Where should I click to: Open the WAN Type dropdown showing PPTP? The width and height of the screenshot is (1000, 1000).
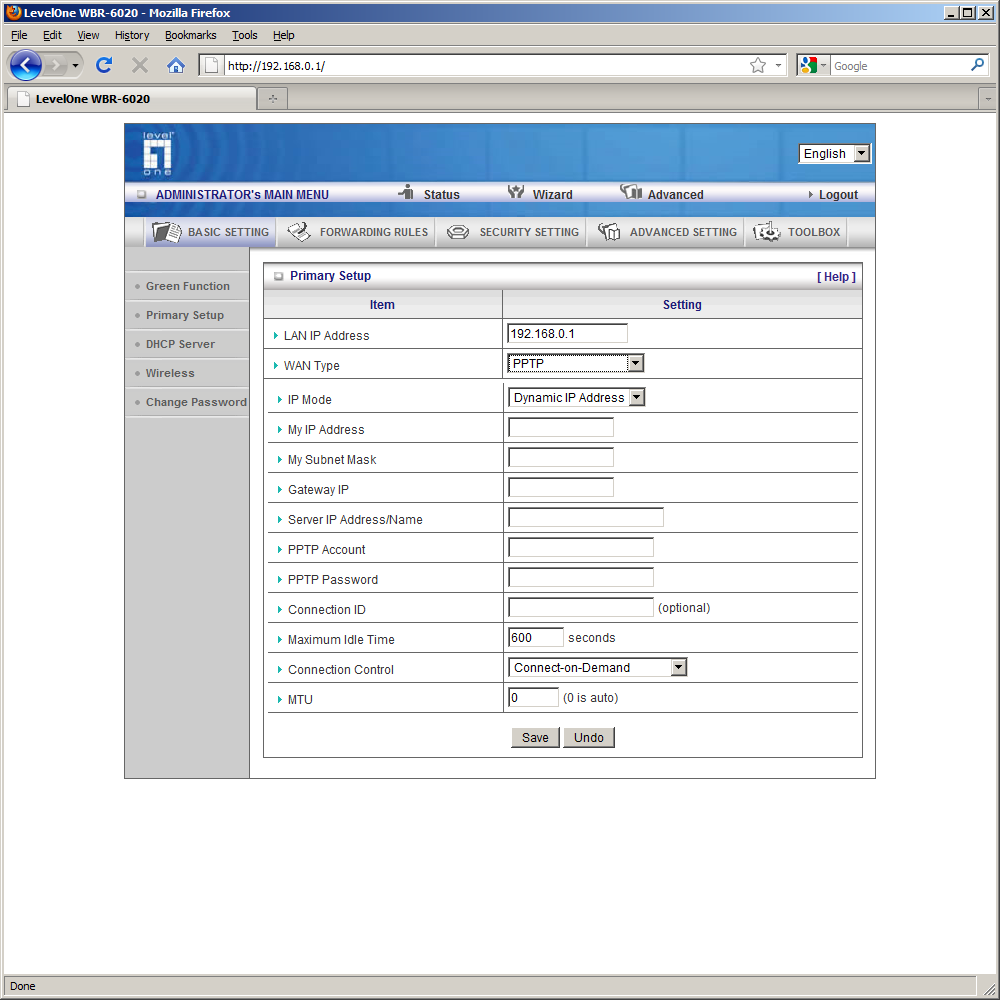pos(576,364)
